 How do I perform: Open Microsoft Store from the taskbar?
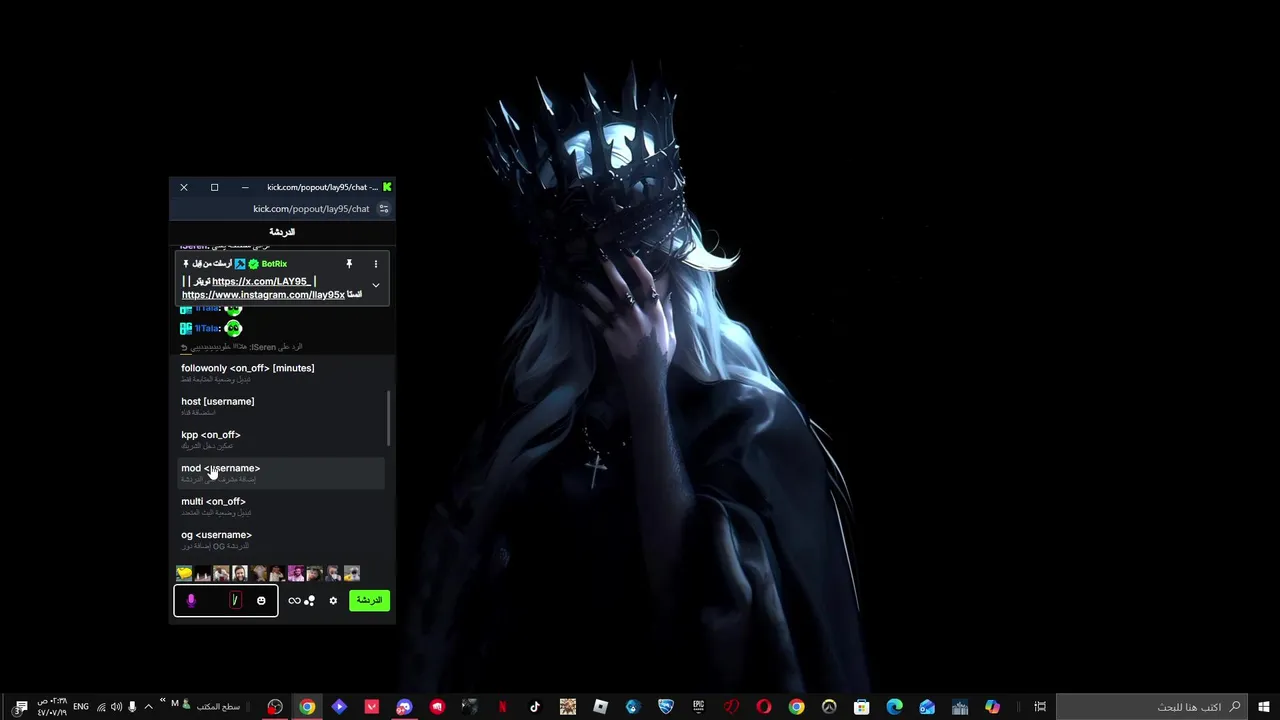[x=862, y=707]
